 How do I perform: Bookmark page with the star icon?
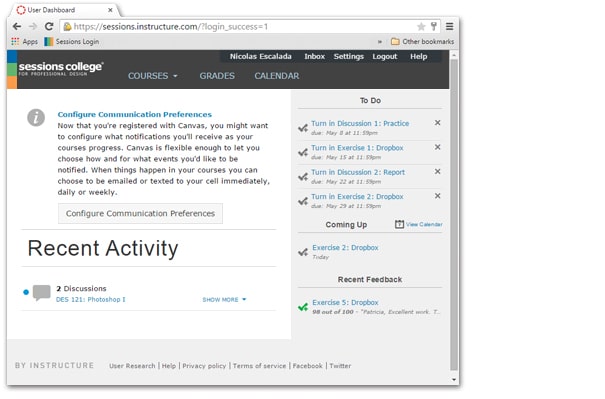[421, 27]
